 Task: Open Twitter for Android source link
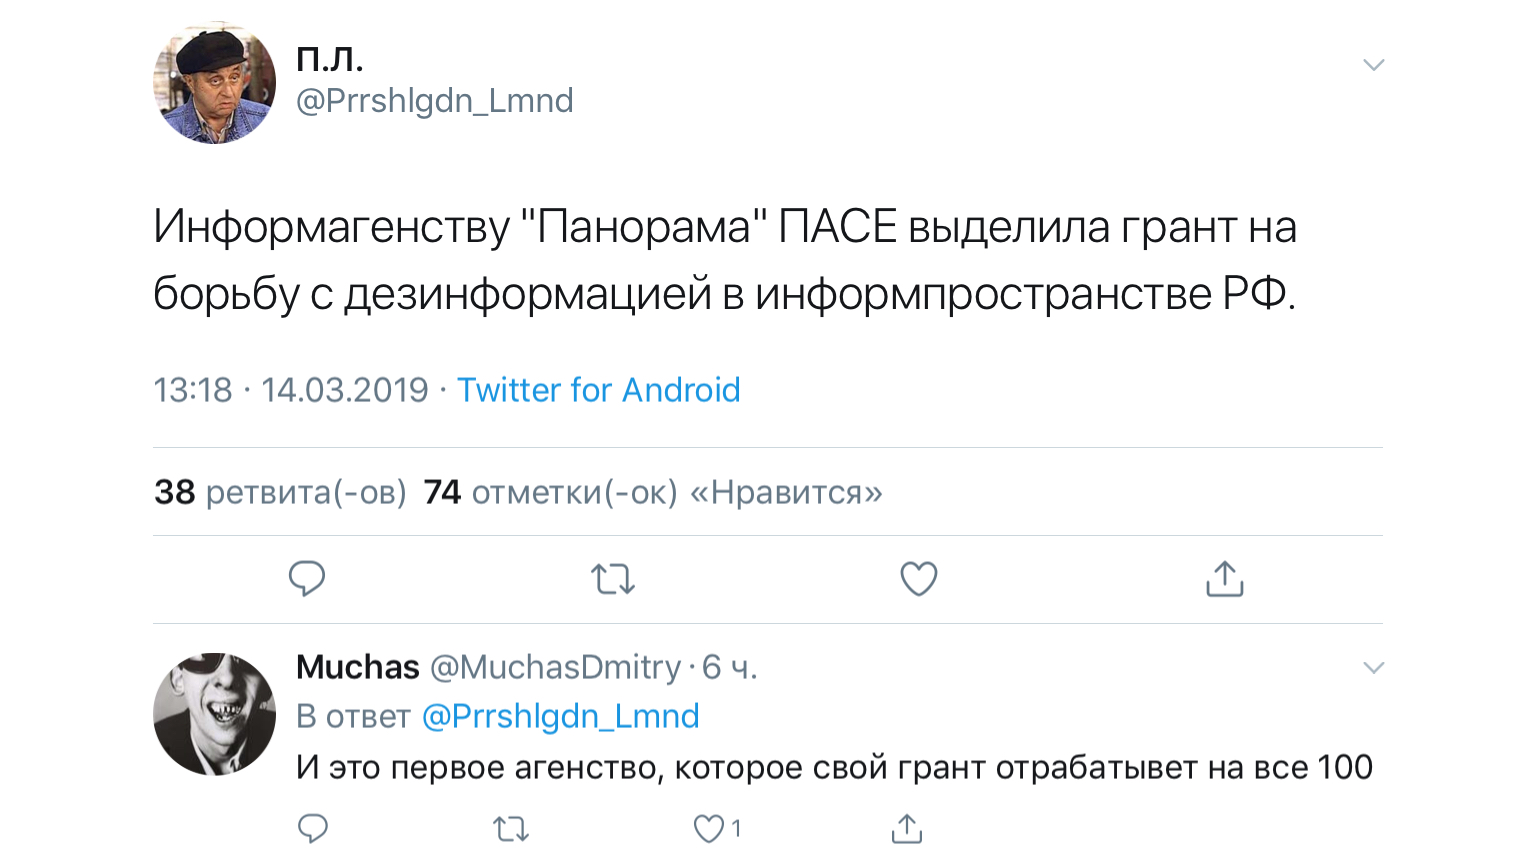[598, 390]
